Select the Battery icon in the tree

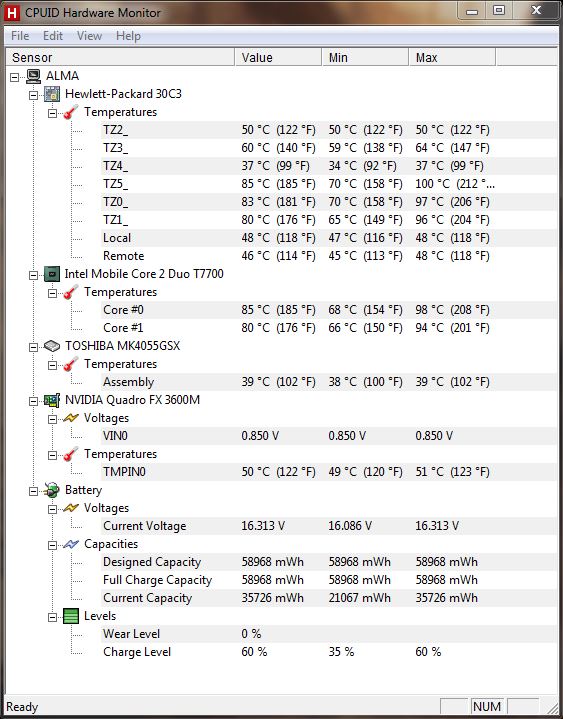tap(52, 490)
